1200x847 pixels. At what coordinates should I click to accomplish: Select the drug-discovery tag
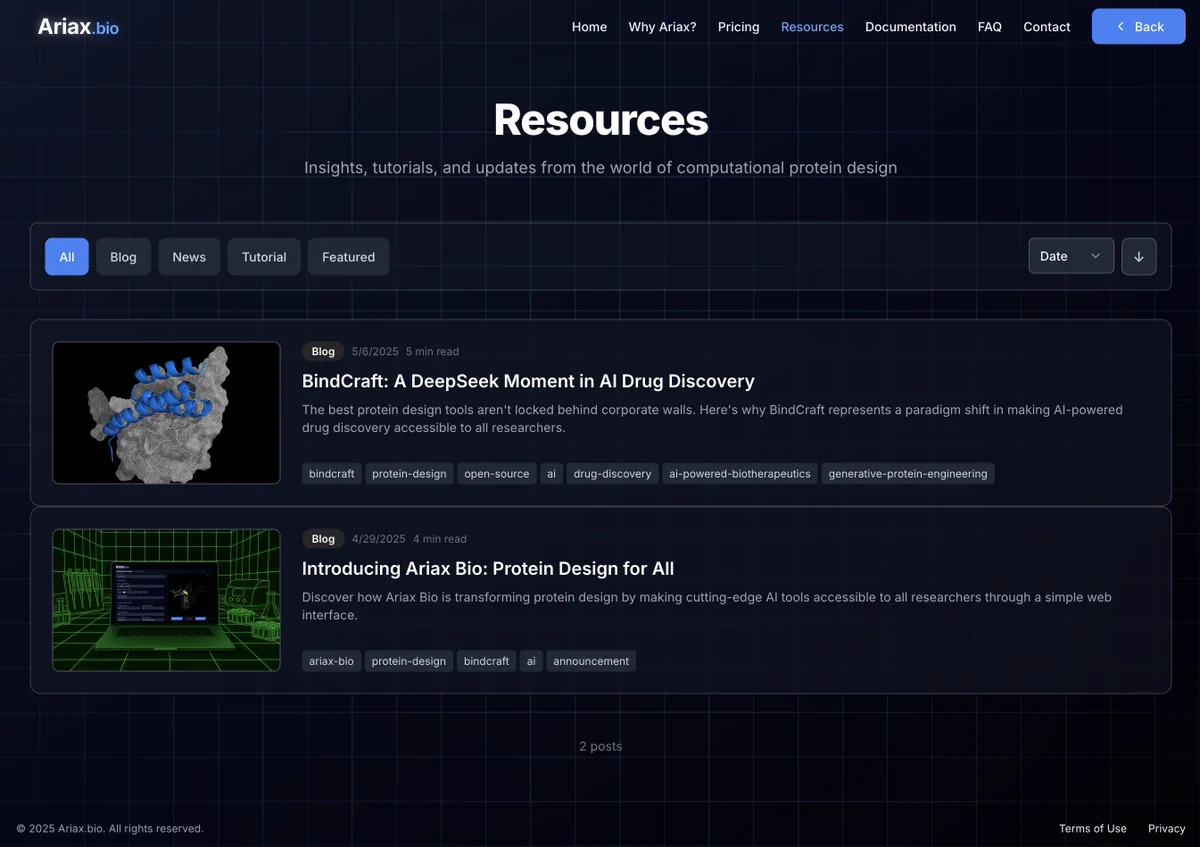point(612,474)
